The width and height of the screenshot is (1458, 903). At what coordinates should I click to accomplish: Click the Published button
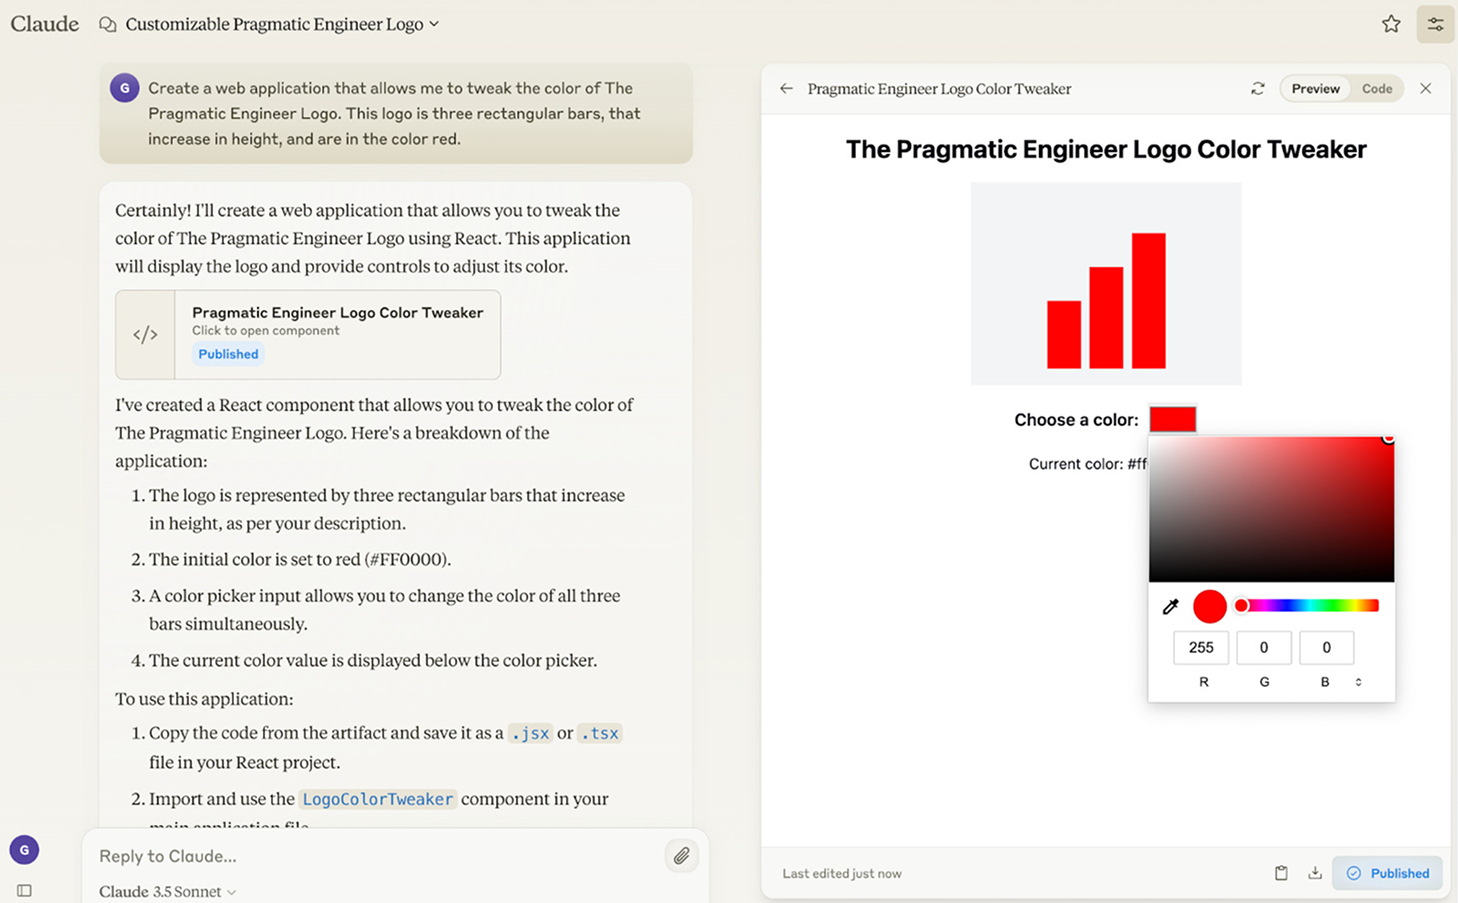coord(1388,873)
